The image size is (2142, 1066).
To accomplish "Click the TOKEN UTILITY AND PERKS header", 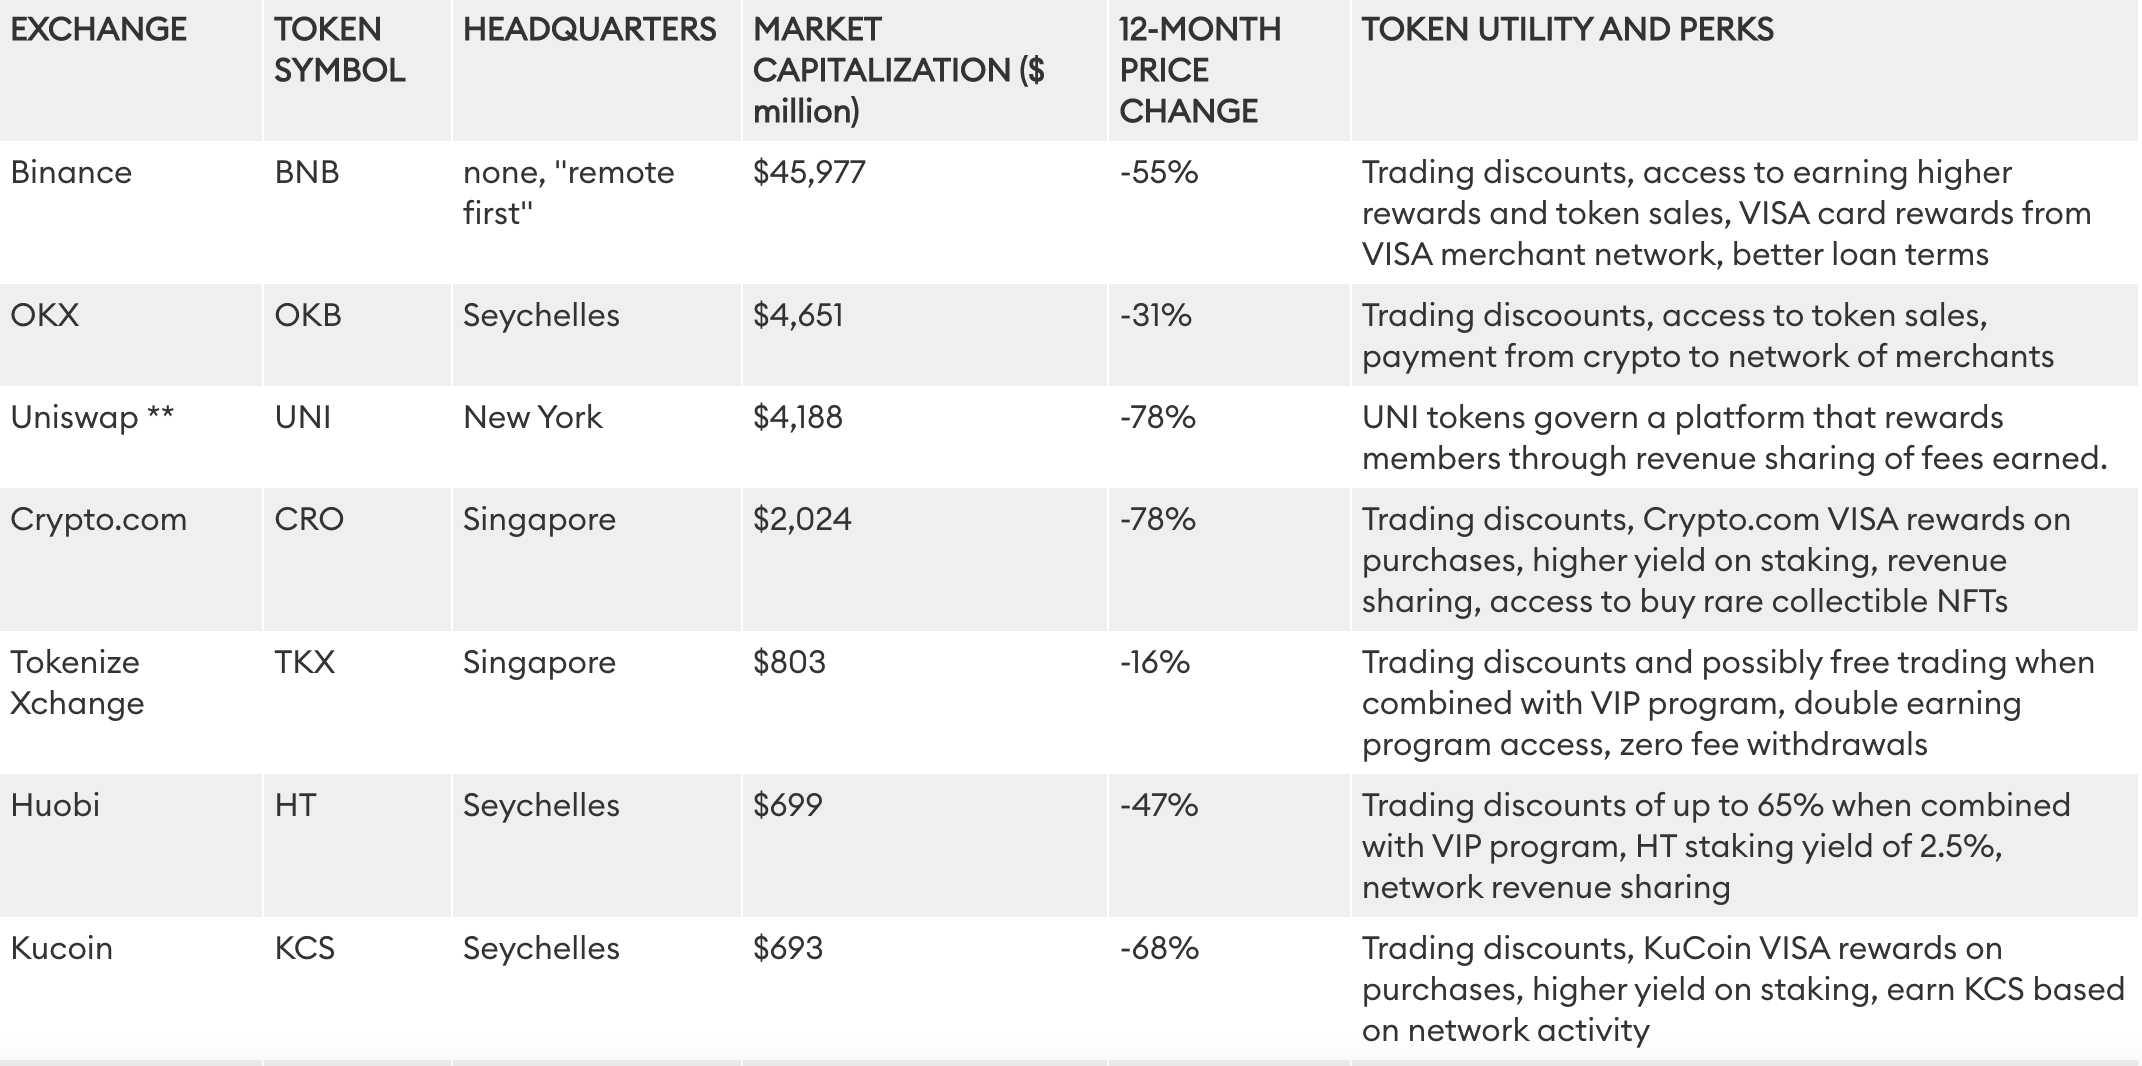I will tap(1567, 30).
